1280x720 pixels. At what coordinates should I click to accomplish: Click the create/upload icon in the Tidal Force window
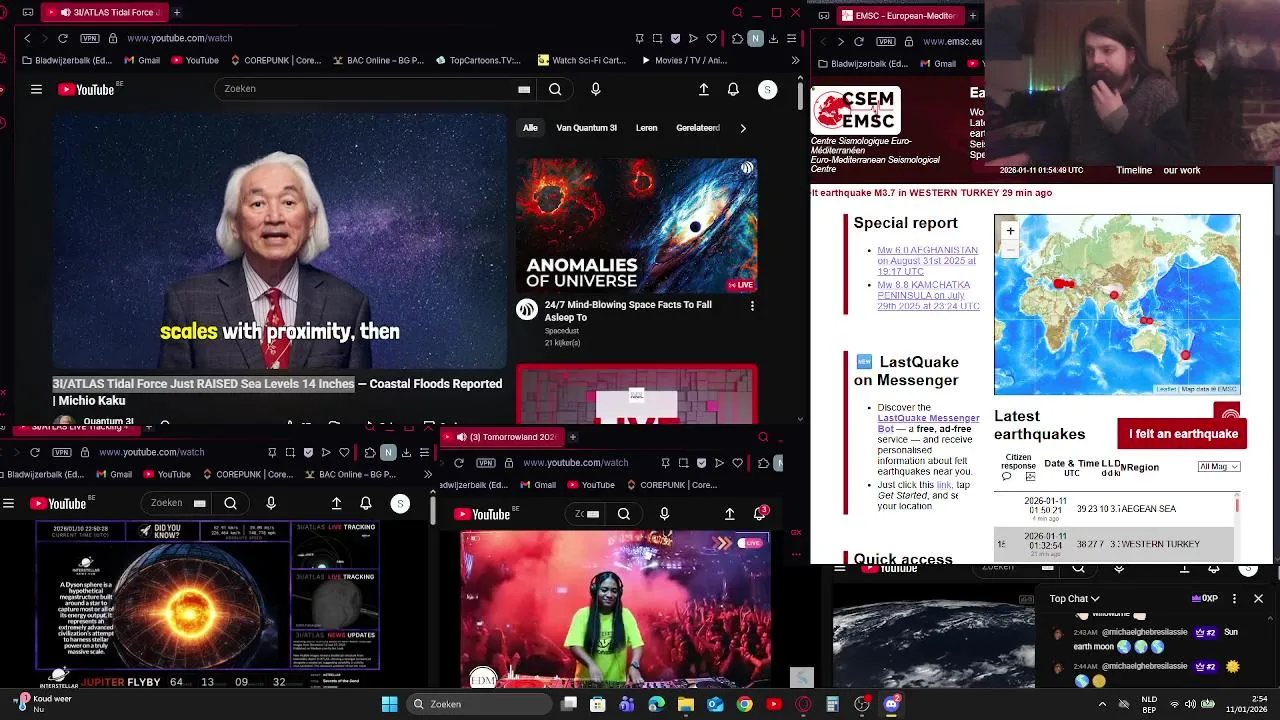[703, 89]
